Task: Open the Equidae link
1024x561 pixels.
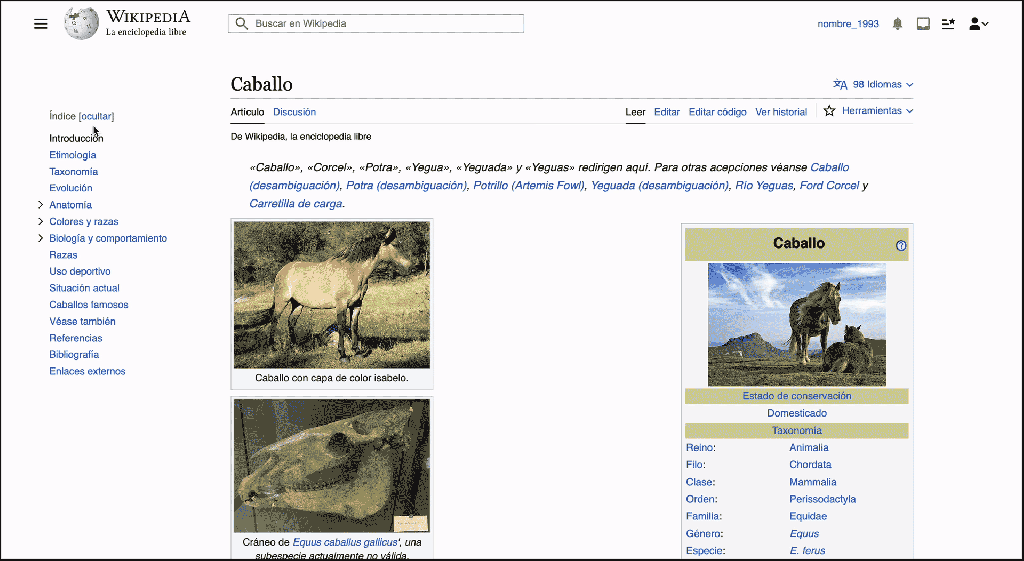Action: tap(808, 516)
